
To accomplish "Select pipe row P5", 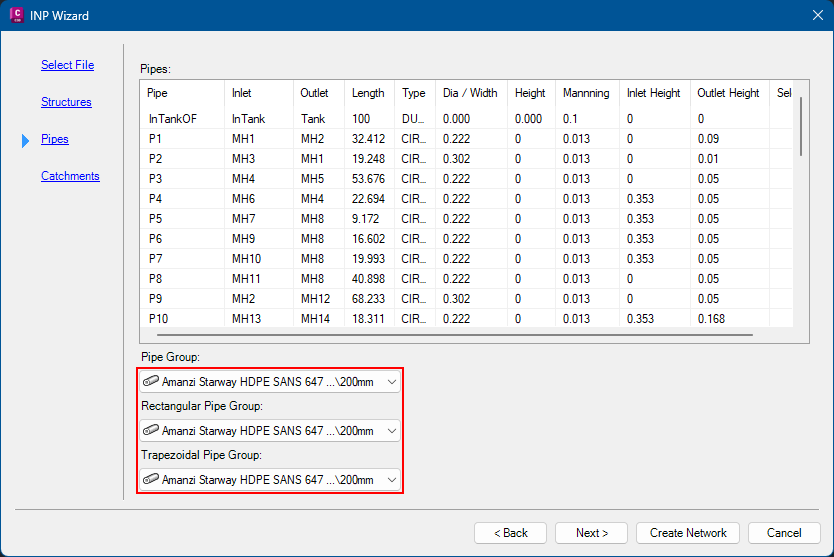I will (466, 219).
